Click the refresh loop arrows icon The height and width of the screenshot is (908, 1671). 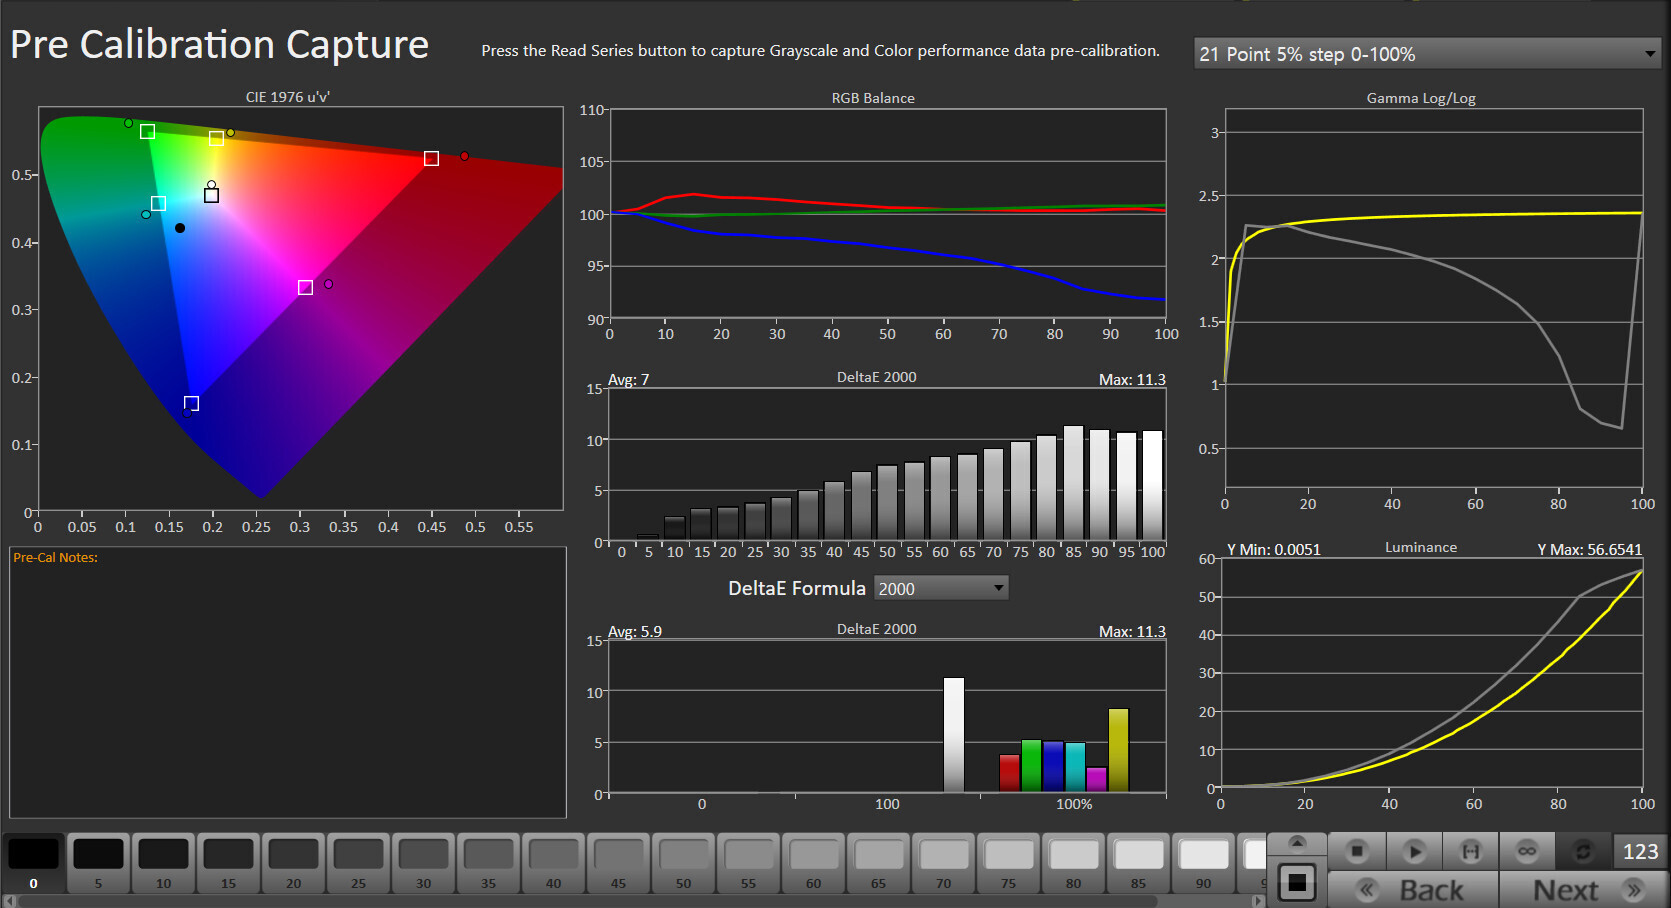tap(1583, 851)
